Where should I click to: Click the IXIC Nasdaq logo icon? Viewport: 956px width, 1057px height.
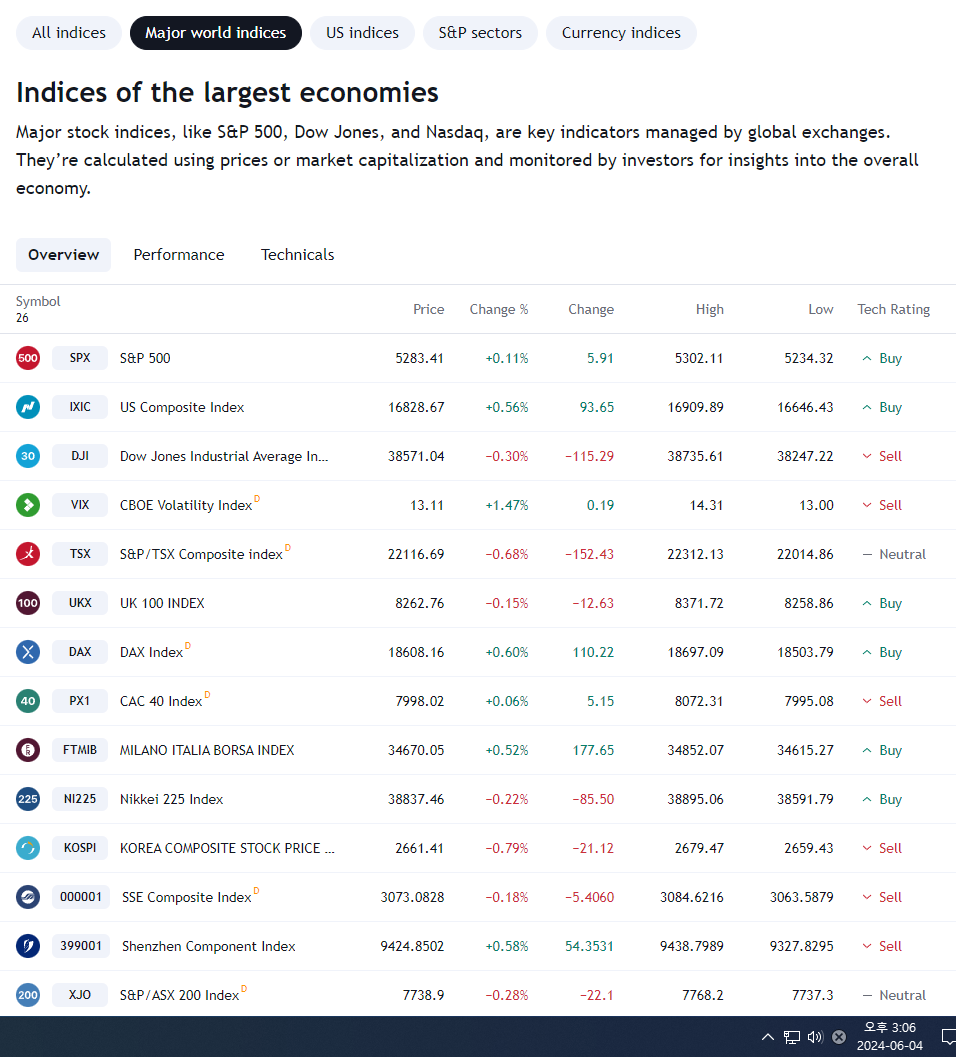28,407
